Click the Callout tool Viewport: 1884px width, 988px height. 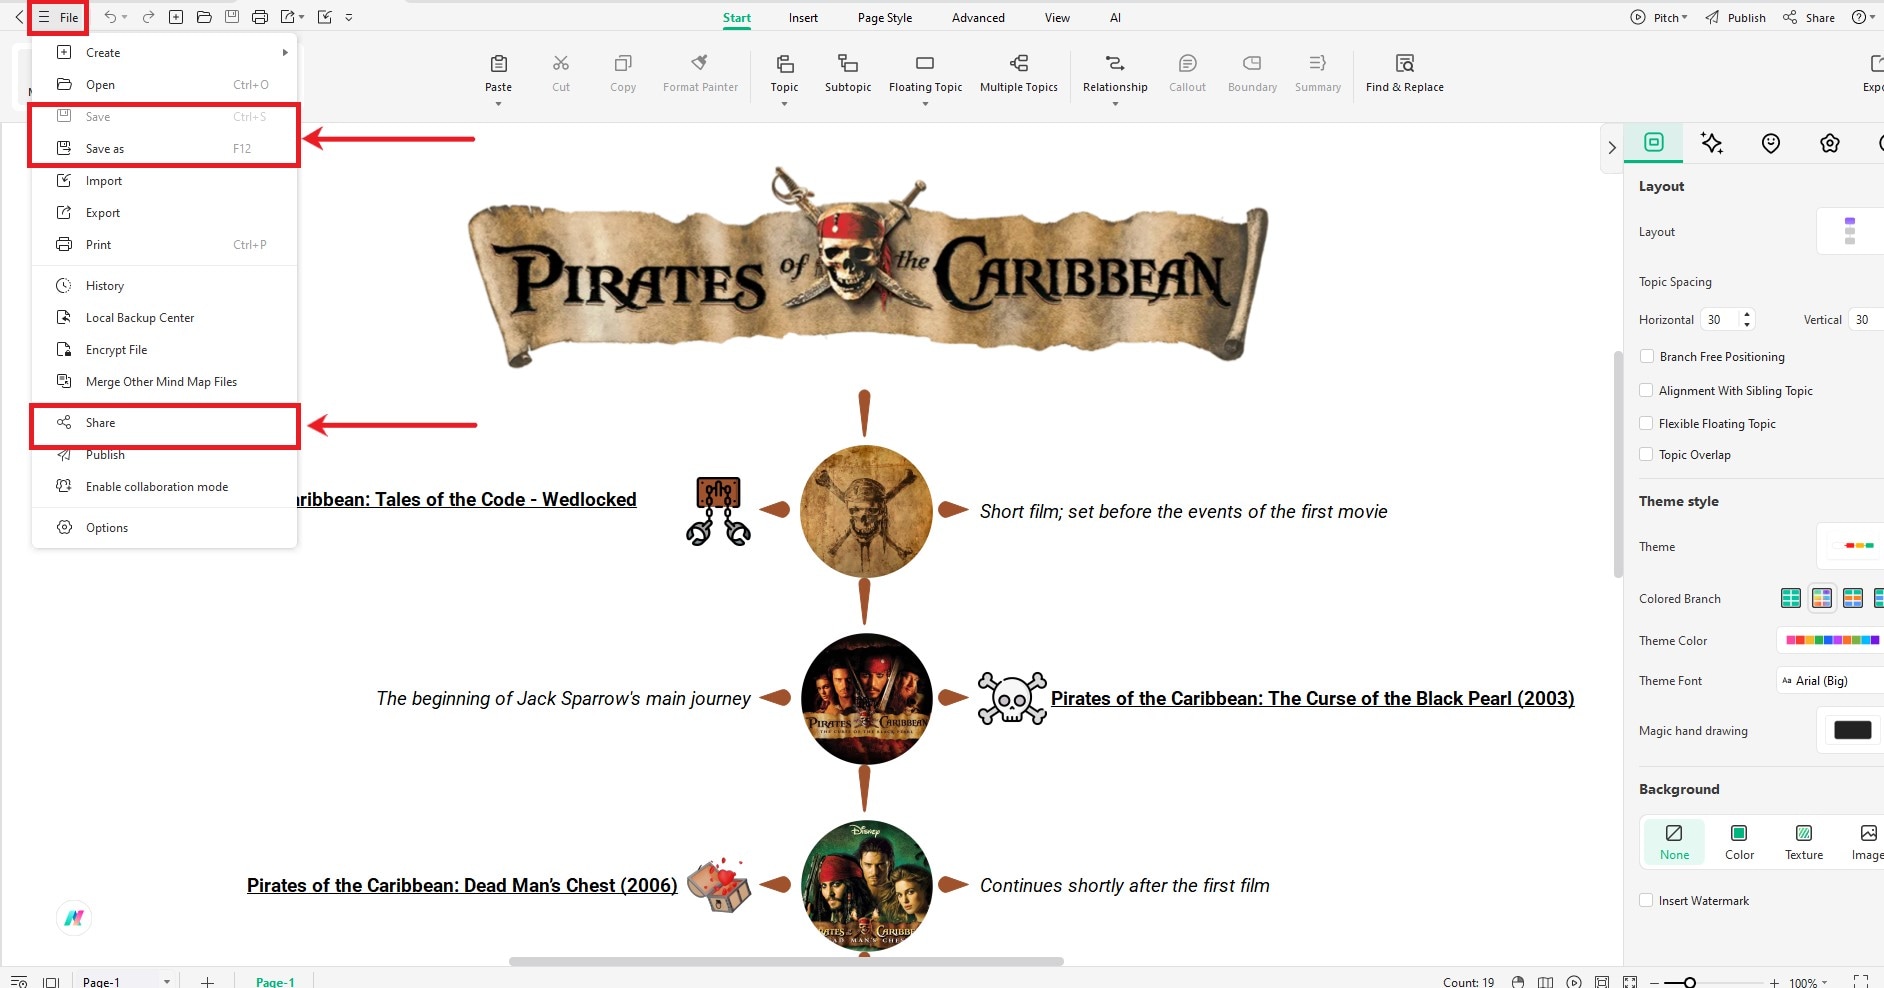[x=1187, y=73]
